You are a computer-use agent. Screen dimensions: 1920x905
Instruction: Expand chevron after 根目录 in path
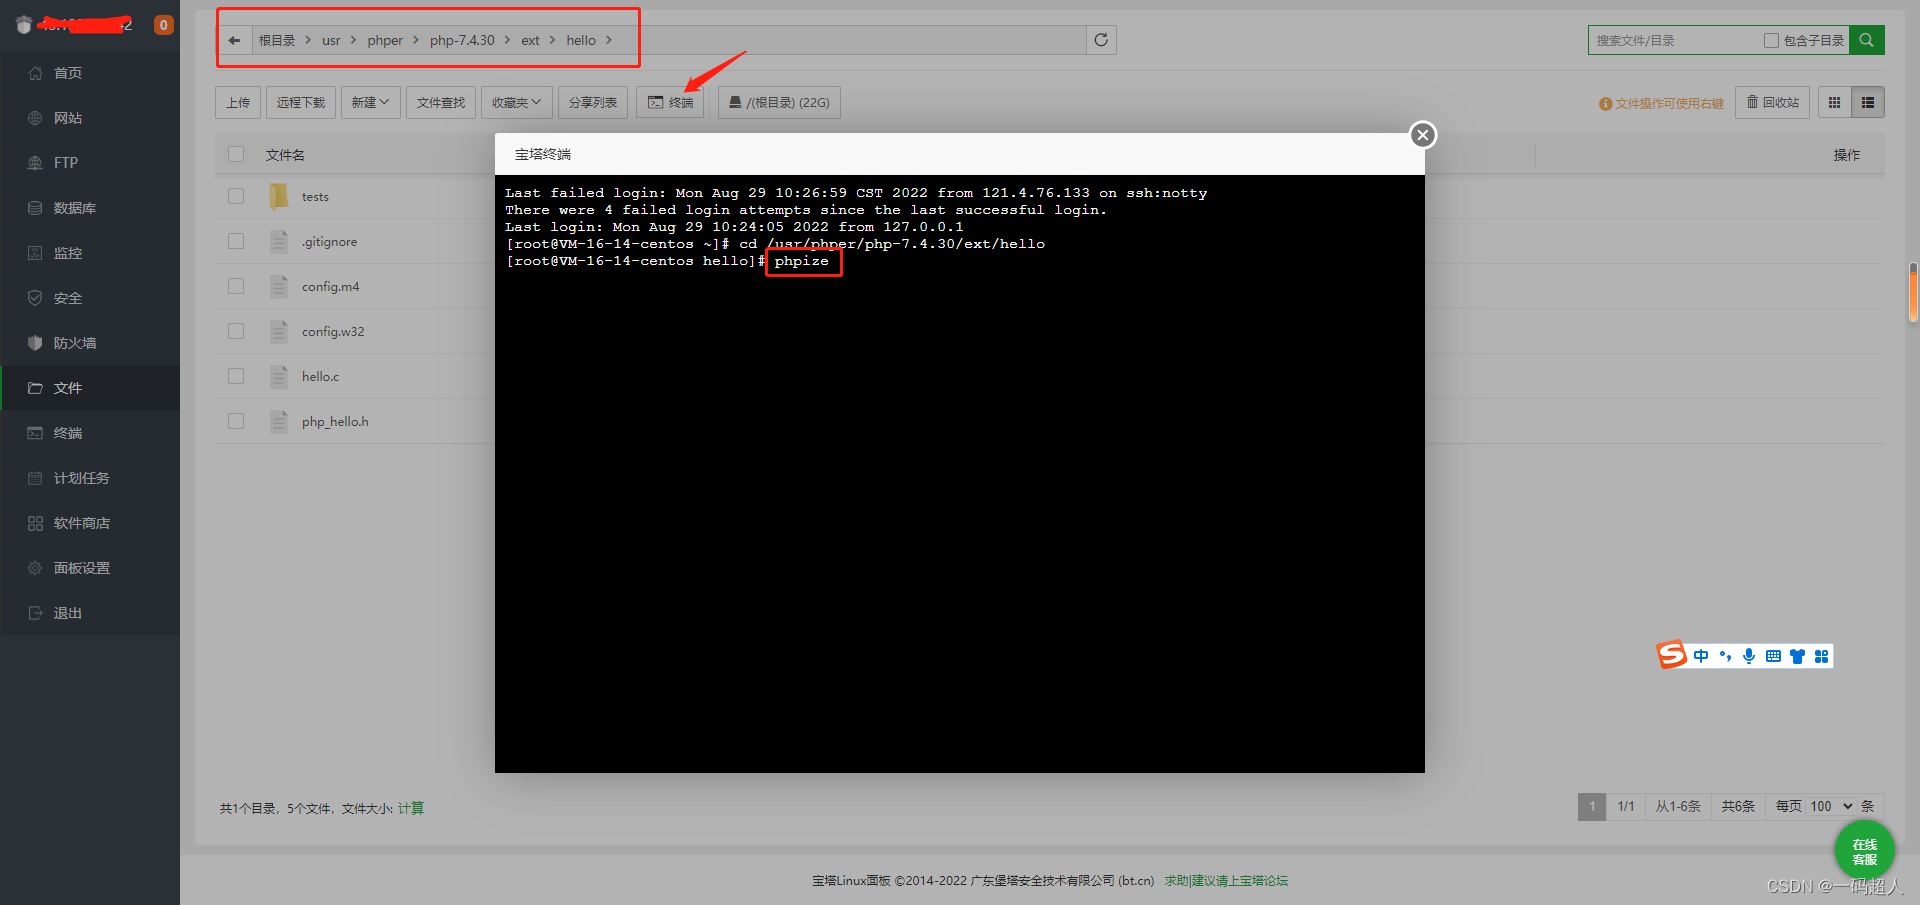pos(308,40)
